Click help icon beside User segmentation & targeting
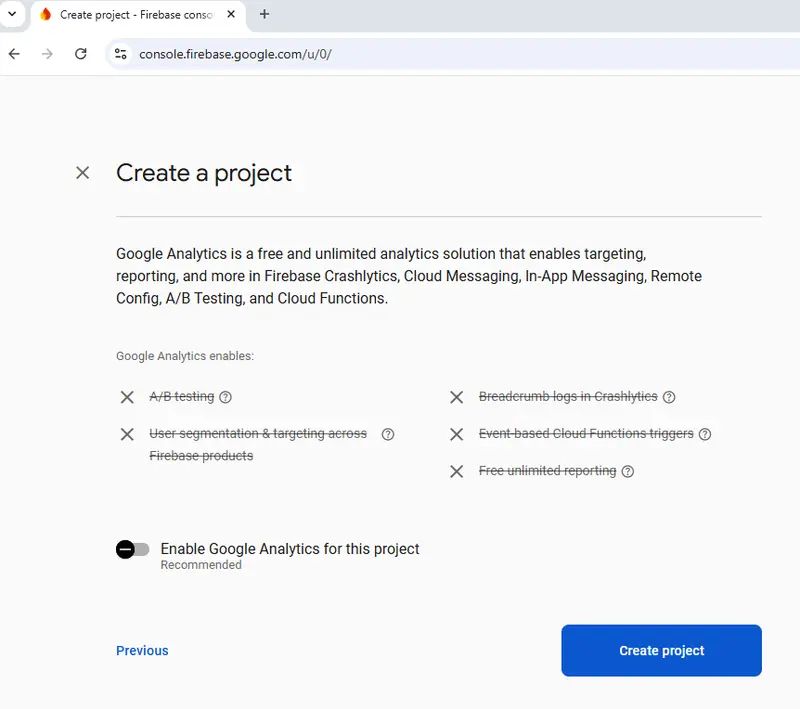Screen dimensions: 800x709 (388, 434)
